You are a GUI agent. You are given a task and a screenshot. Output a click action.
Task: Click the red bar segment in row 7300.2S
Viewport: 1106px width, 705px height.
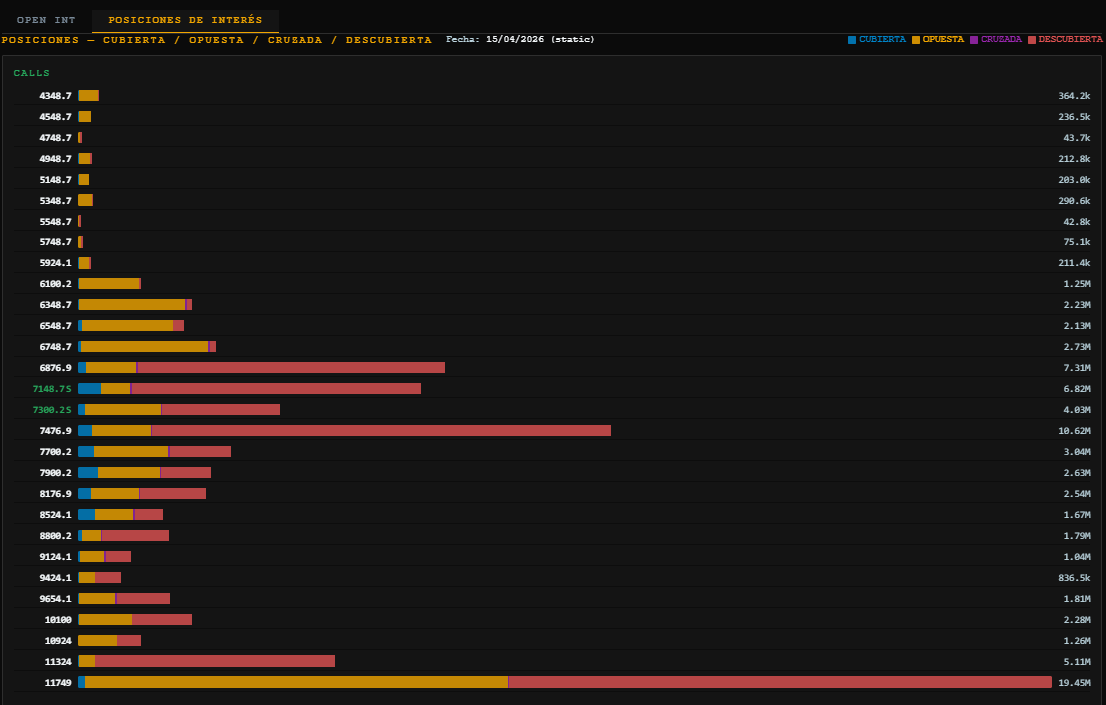(221, 410)
